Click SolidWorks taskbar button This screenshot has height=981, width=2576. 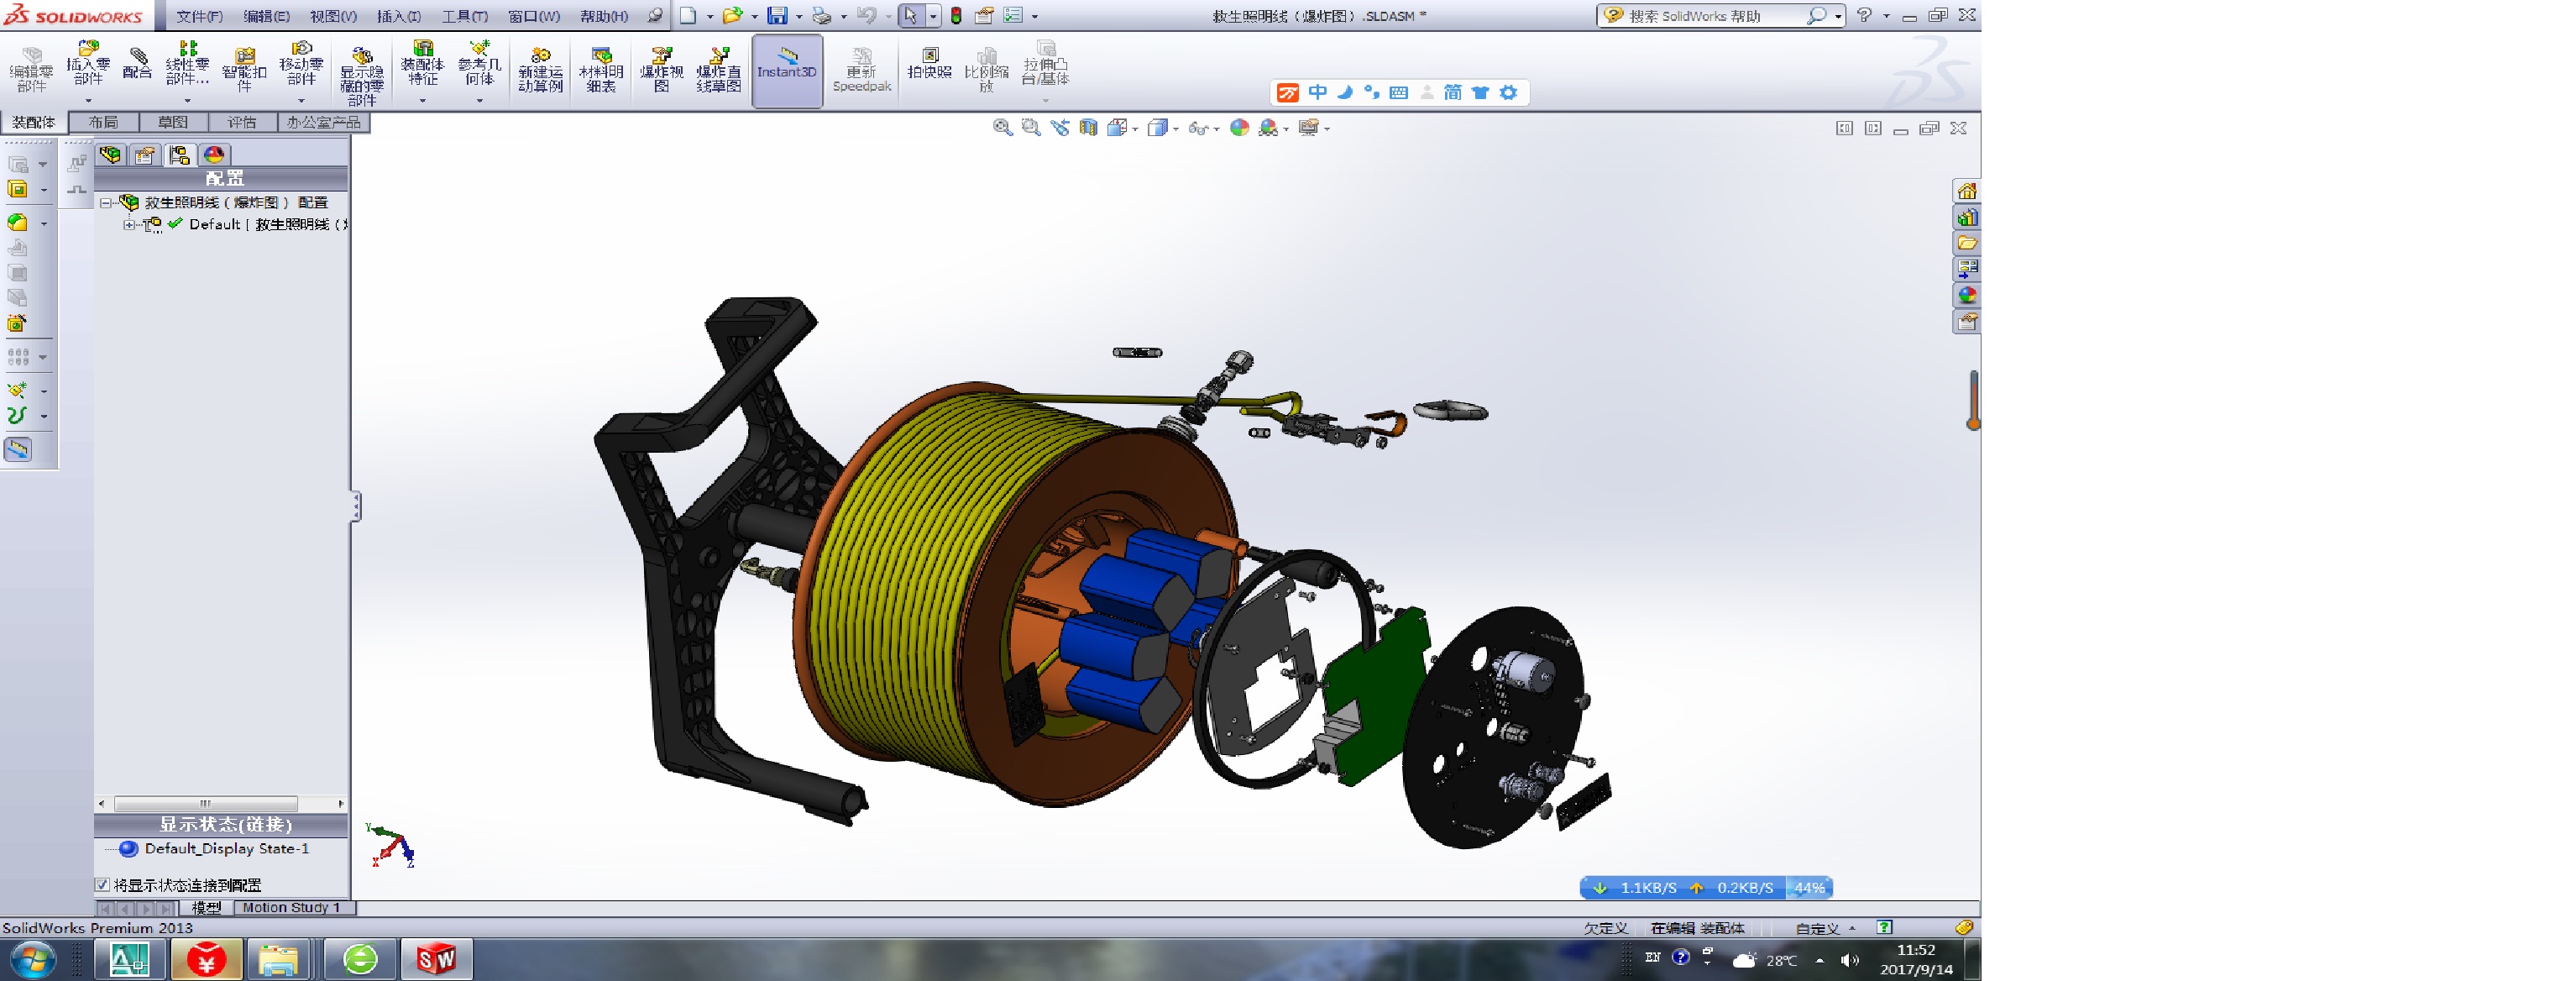coord(436,959)
